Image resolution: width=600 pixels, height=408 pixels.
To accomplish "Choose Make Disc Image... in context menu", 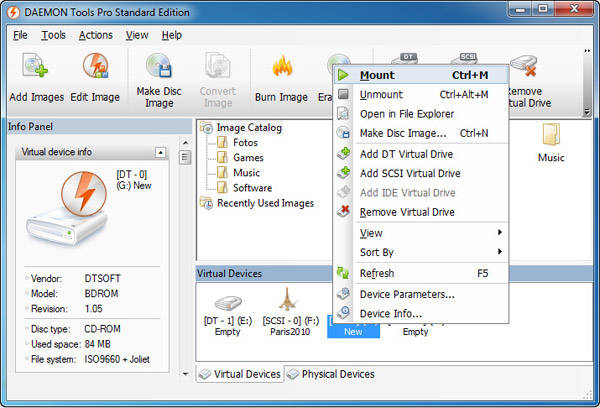I will pos(421,133).
